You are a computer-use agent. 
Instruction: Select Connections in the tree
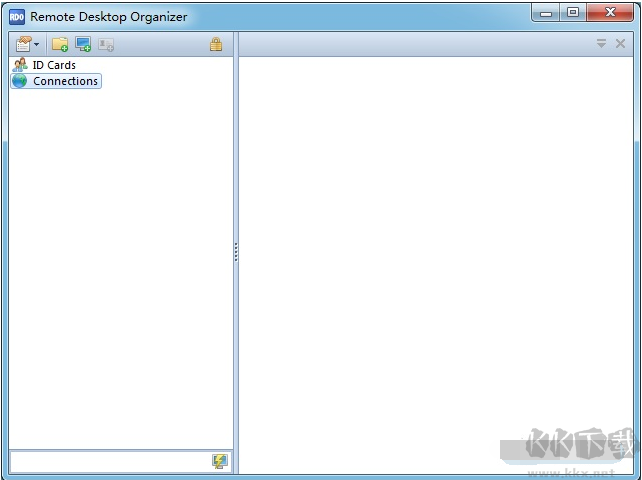(66, 81)
